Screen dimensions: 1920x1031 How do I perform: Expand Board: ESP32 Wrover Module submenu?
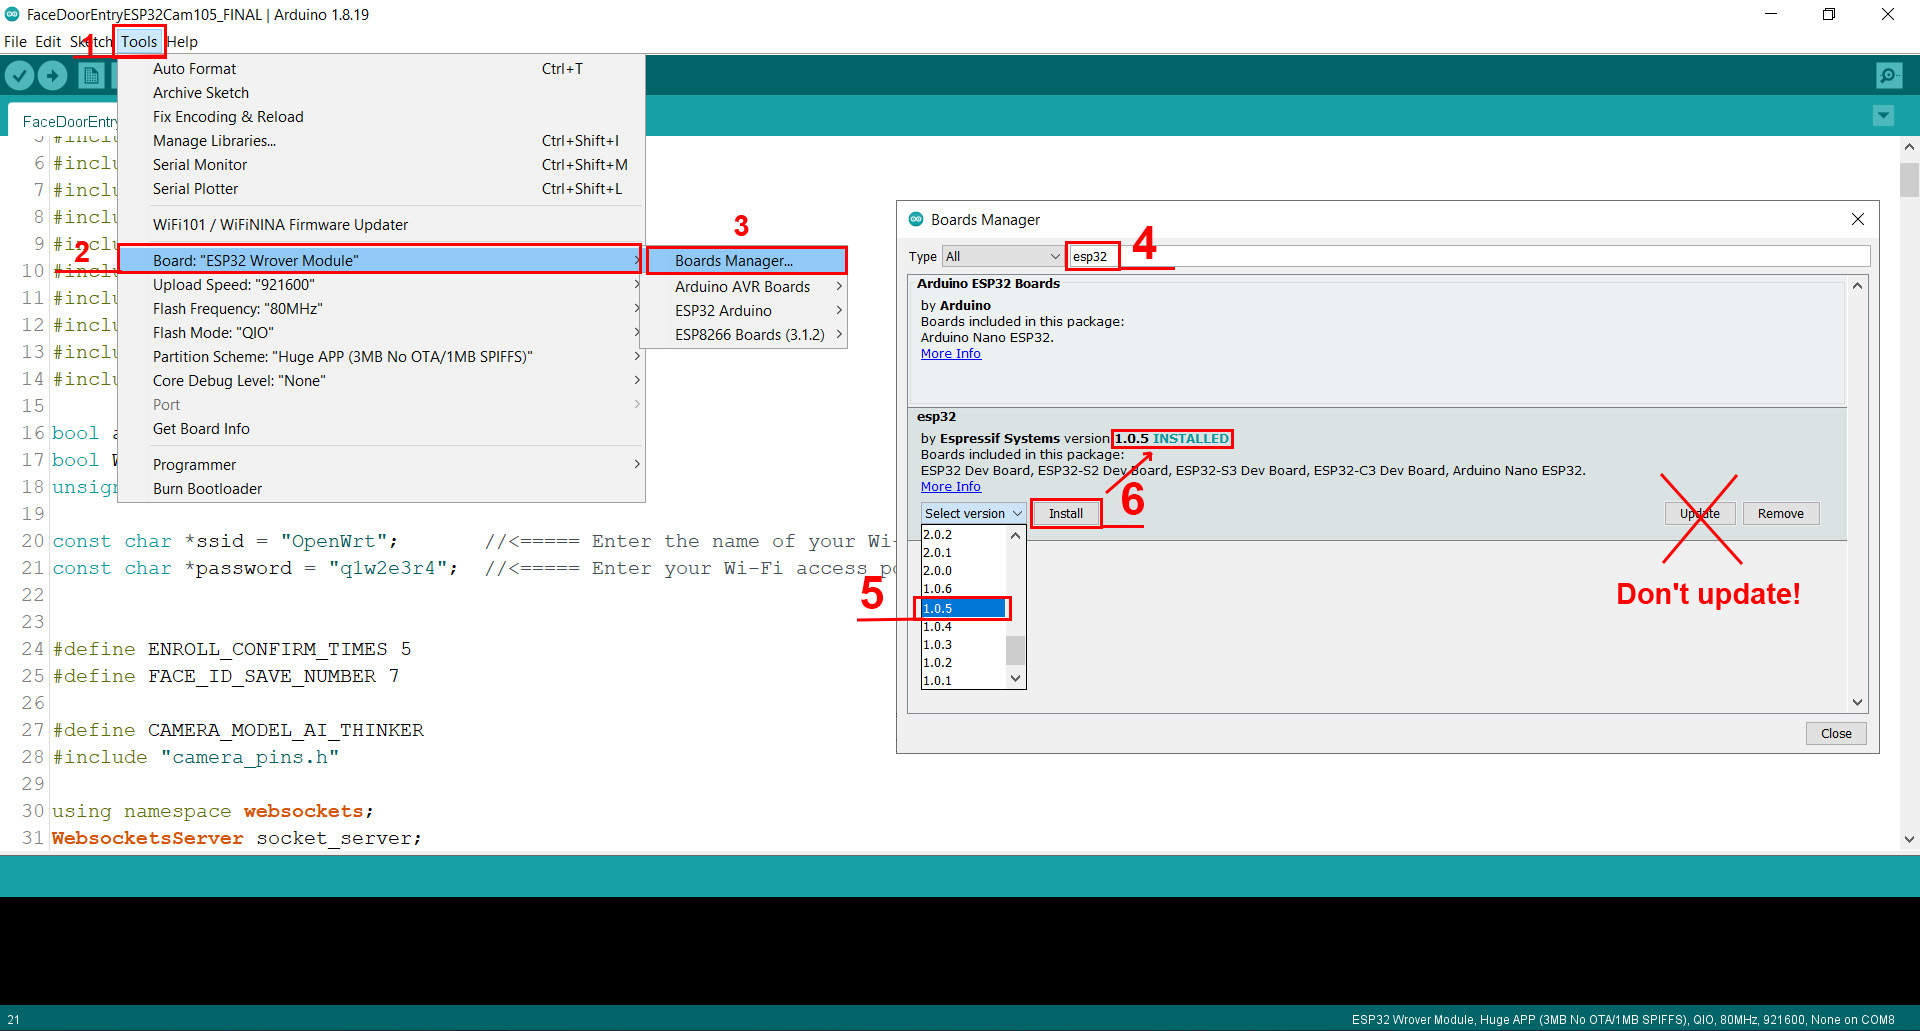381,260
